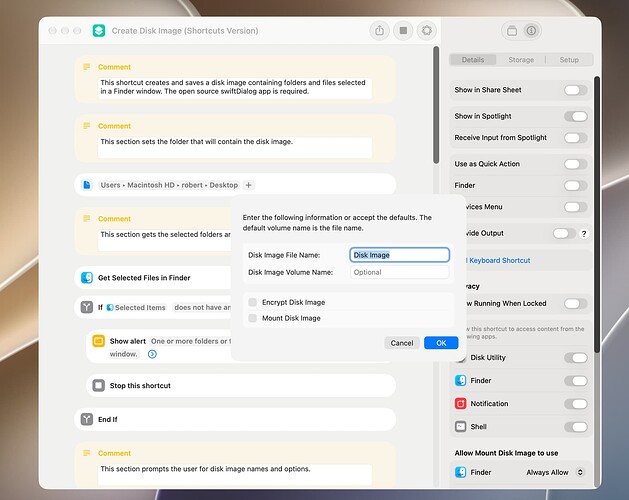Switch to the Details tab
The image size is (629, 500).
[x=473, y=60]
